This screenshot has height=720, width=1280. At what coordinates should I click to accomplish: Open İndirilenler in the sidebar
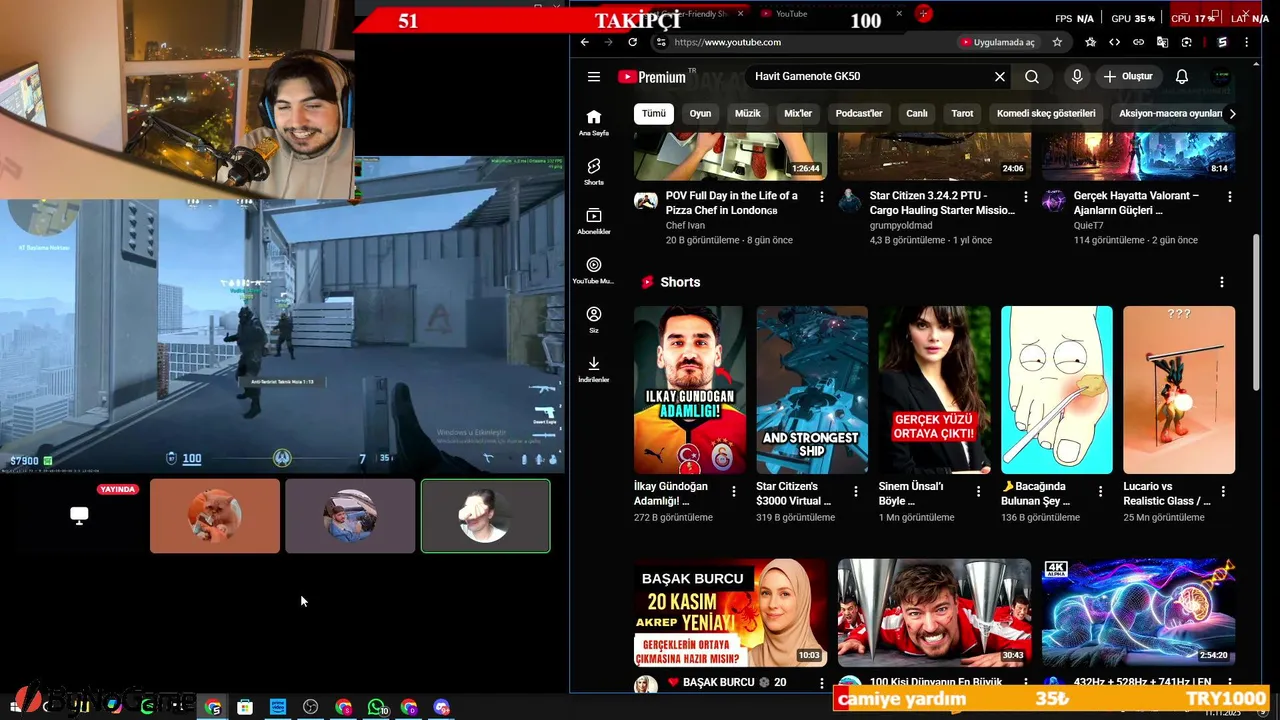pyautogui.click(x=594, y=369)
